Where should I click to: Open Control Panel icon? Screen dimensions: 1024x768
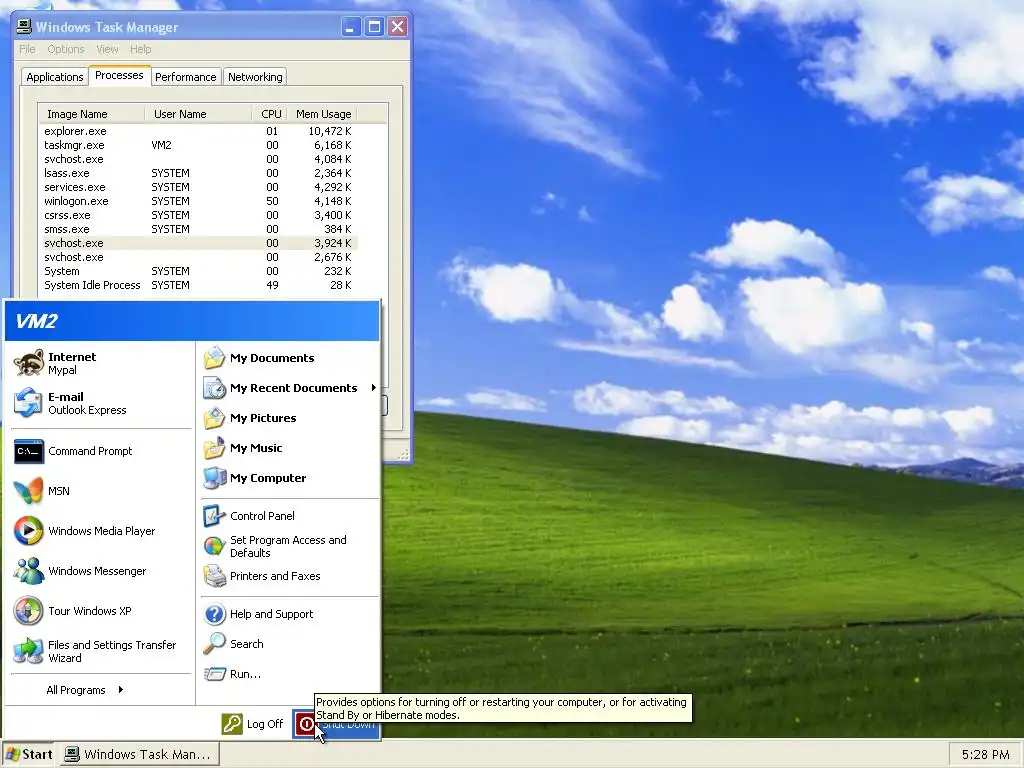(x=214, y=516)
